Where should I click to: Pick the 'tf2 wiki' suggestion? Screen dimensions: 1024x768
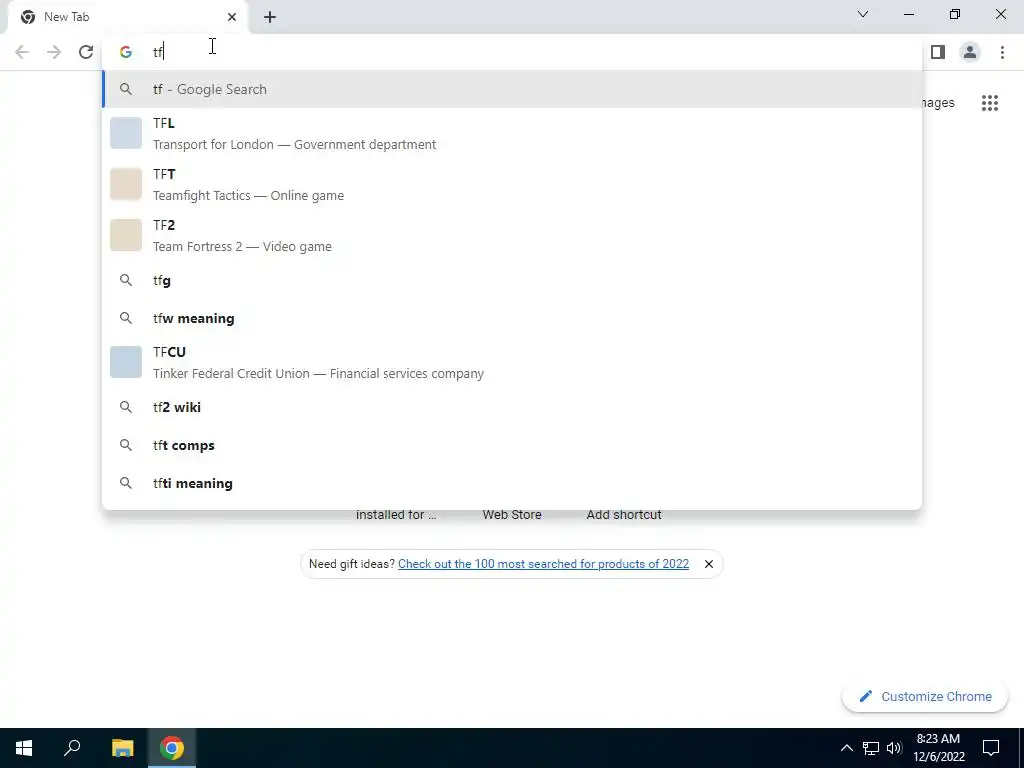pyautogui.click(x=512, y=407)
